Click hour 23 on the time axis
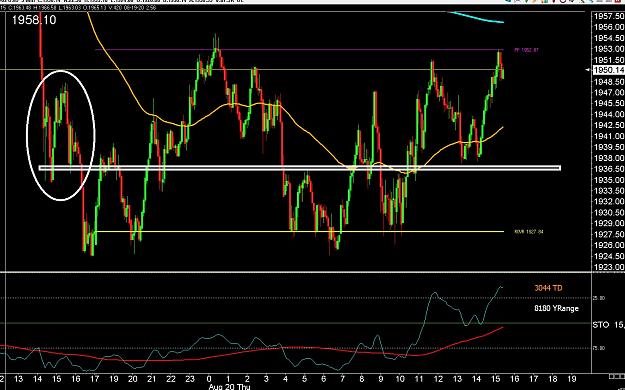Image resolution: width=625 pixels, height=390 pixels. point(190,378)
